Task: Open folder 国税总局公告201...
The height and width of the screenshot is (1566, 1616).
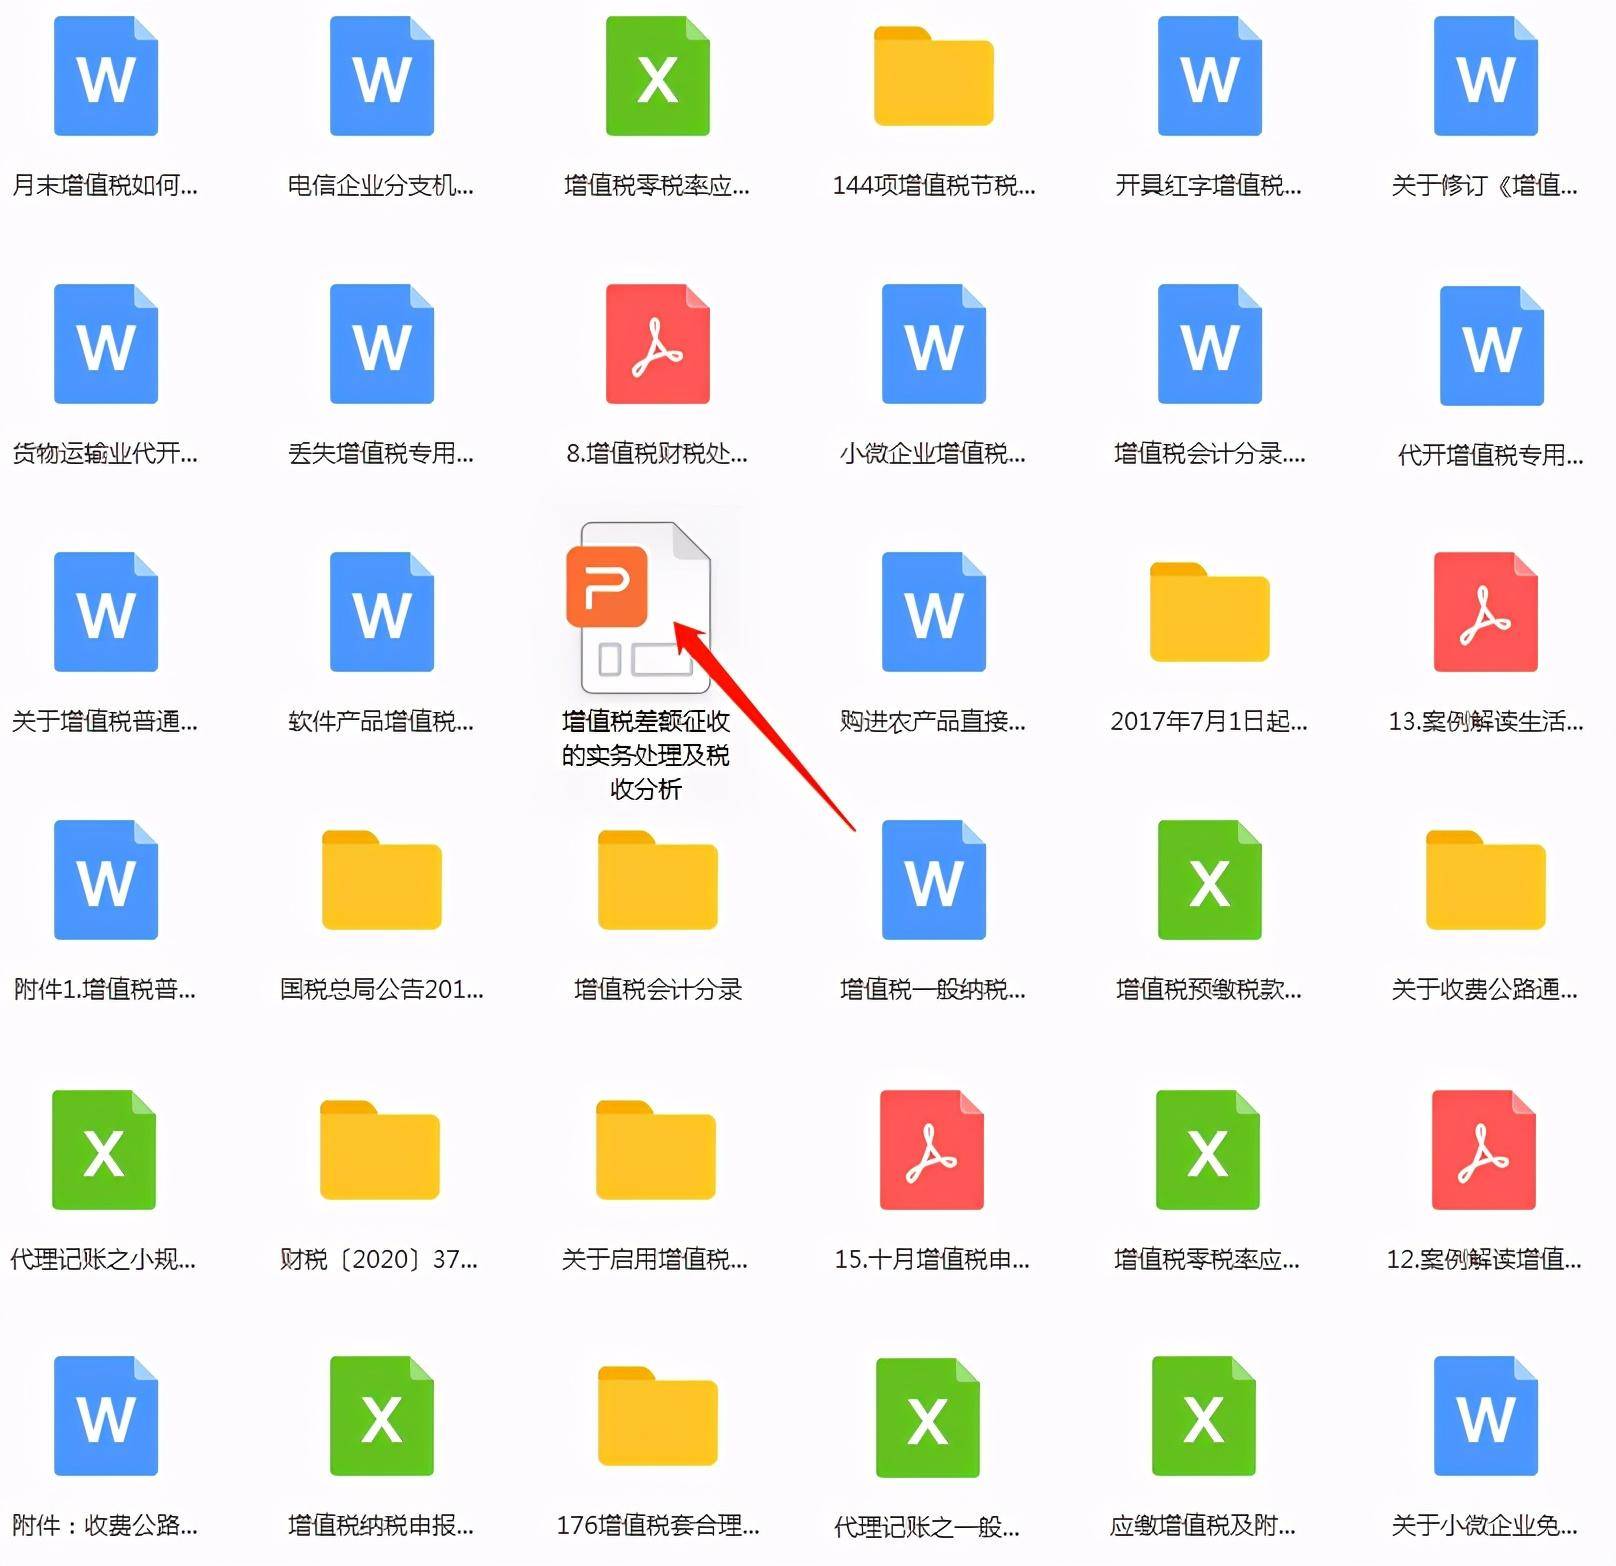Action: [x=382, y=880]
